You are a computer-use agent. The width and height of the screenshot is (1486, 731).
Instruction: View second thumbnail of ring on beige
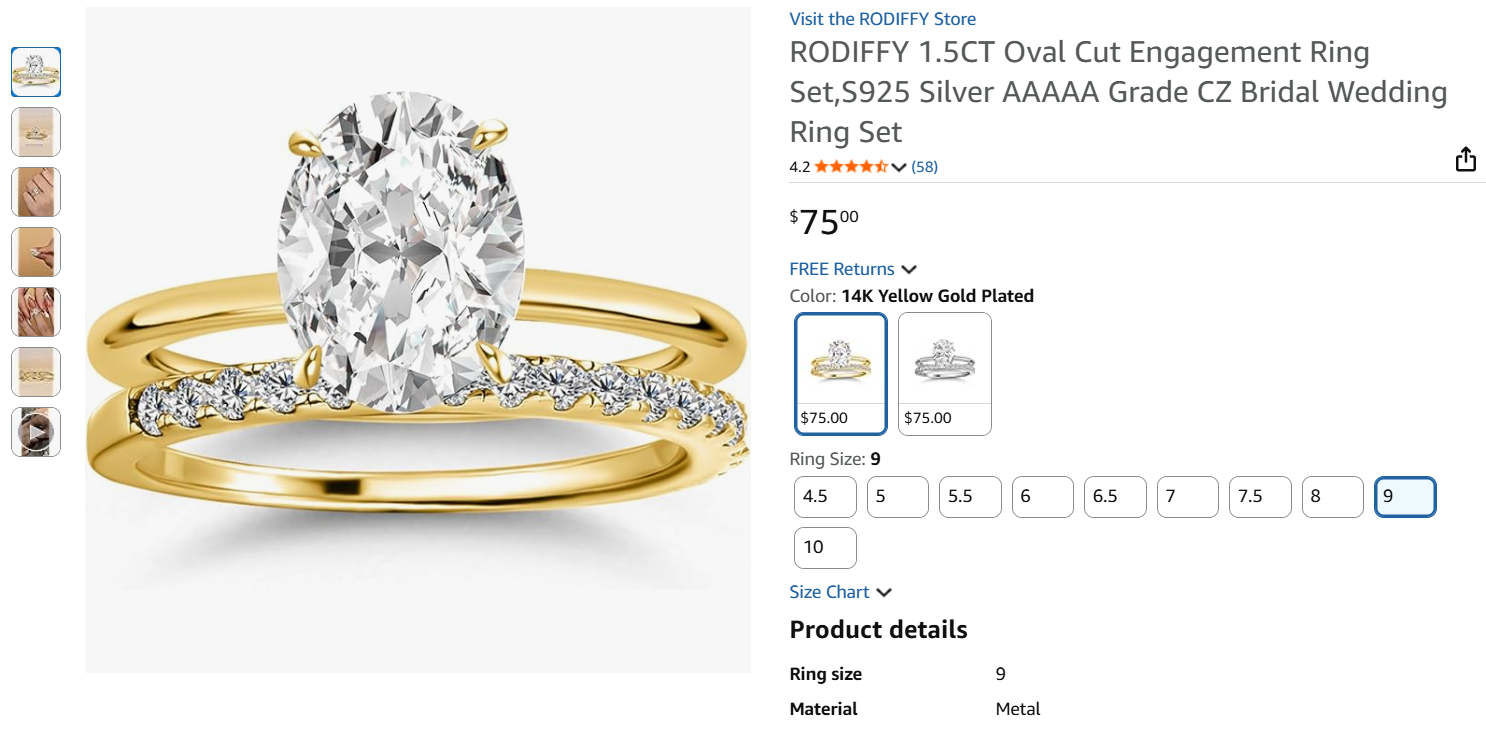pos(36,132)
